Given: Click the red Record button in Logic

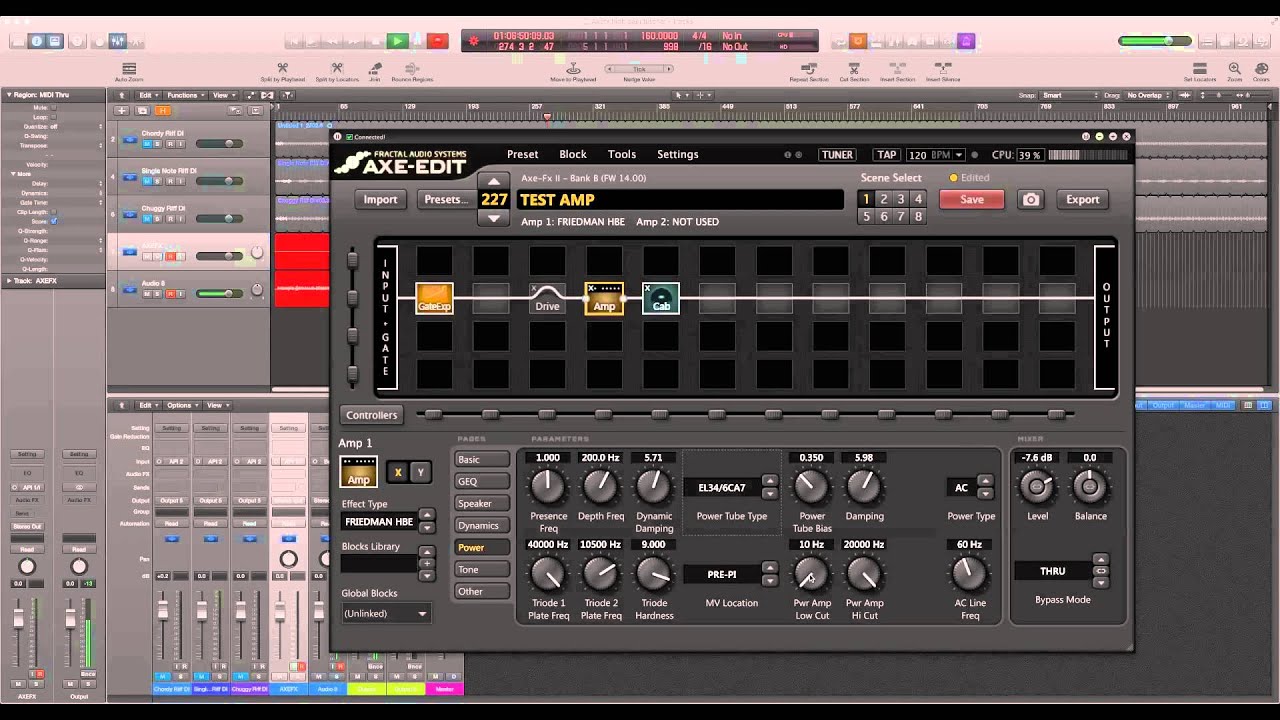Looking at the screenshot, I should point(437,41).
